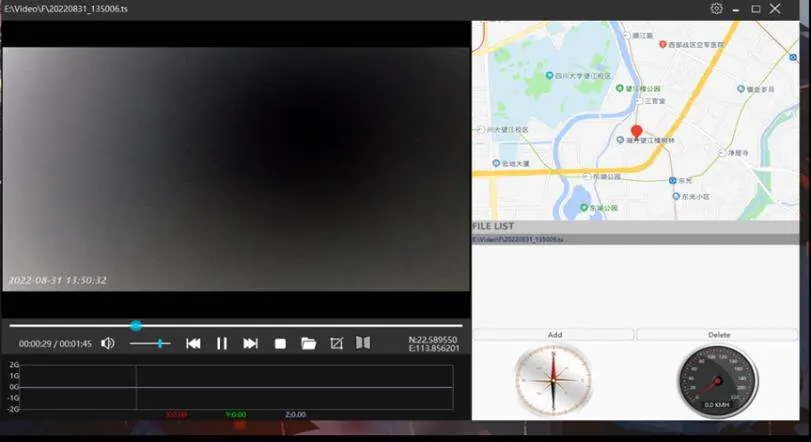Click 净居寺 station label on map
The image size is (811, 442).
pyautogui.click(x=738, y=153)
